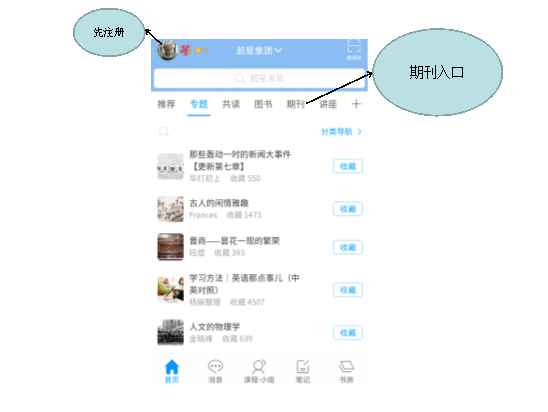Open the 书房 study room icon
This screenshot has width=548, height=412.
(x=346, y=371)
